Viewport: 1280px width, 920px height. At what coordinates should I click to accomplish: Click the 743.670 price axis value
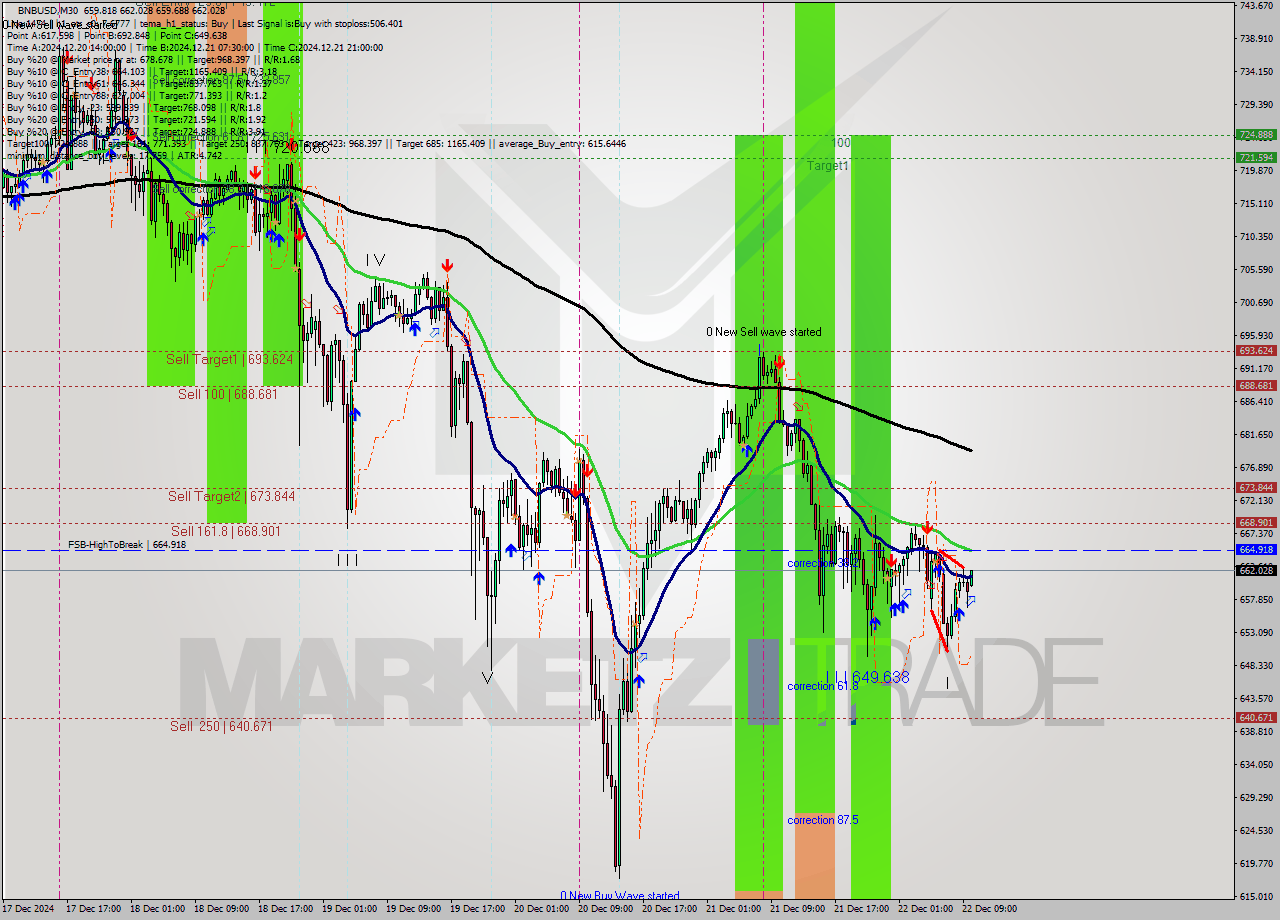click(1256, 6)
